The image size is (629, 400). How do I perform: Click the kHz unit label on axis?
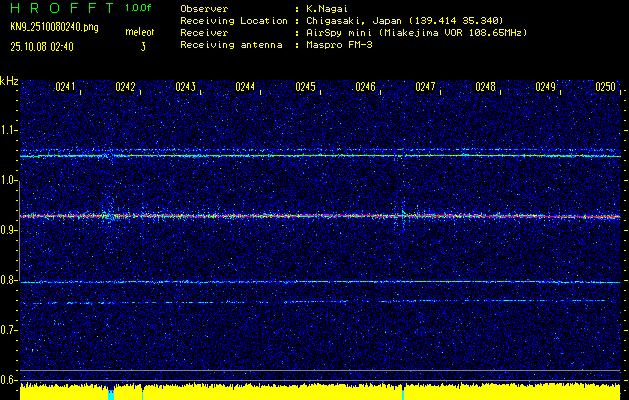coord(9,81)
